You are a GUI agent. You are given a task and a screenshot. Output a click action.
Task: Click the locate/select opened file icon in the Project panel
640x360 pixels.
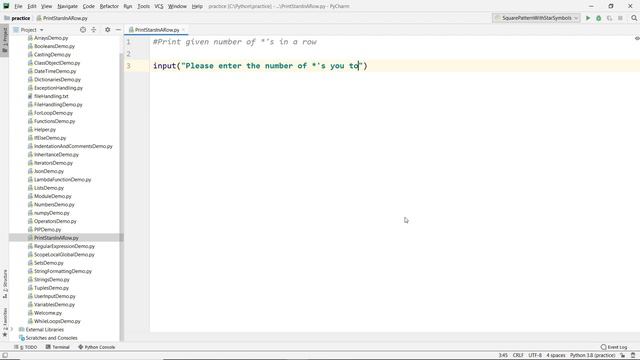[83, 30]
